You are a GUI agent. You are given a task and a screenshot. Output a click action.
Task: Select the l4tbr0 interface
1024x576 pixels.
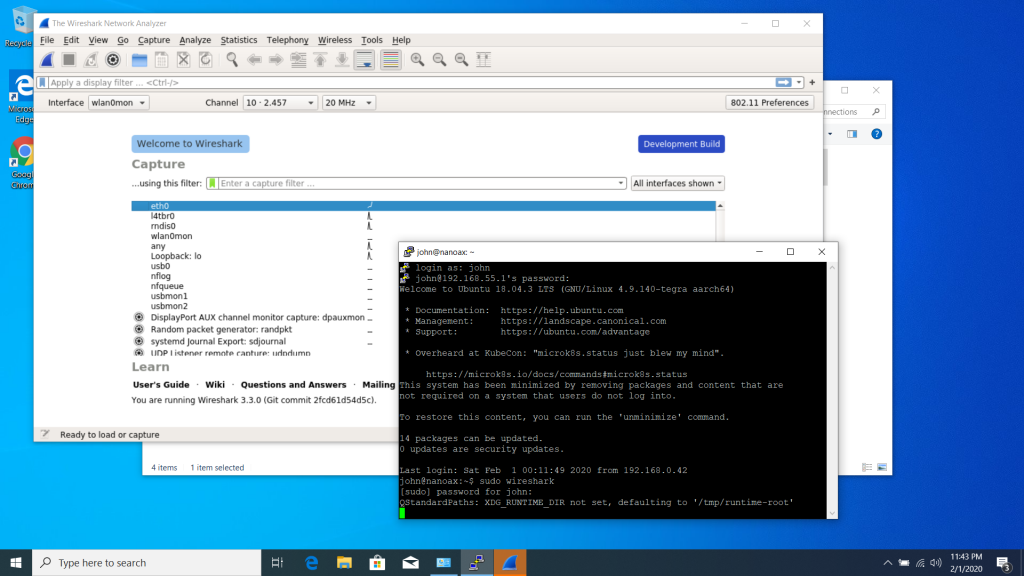click(x=423, y=216)
